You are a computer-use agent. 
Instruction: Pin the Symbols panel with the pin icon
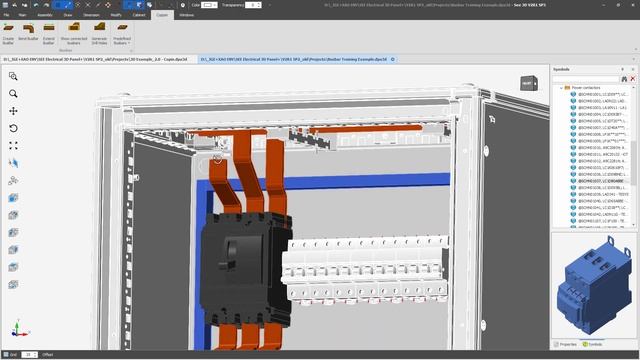click(622, 69)
